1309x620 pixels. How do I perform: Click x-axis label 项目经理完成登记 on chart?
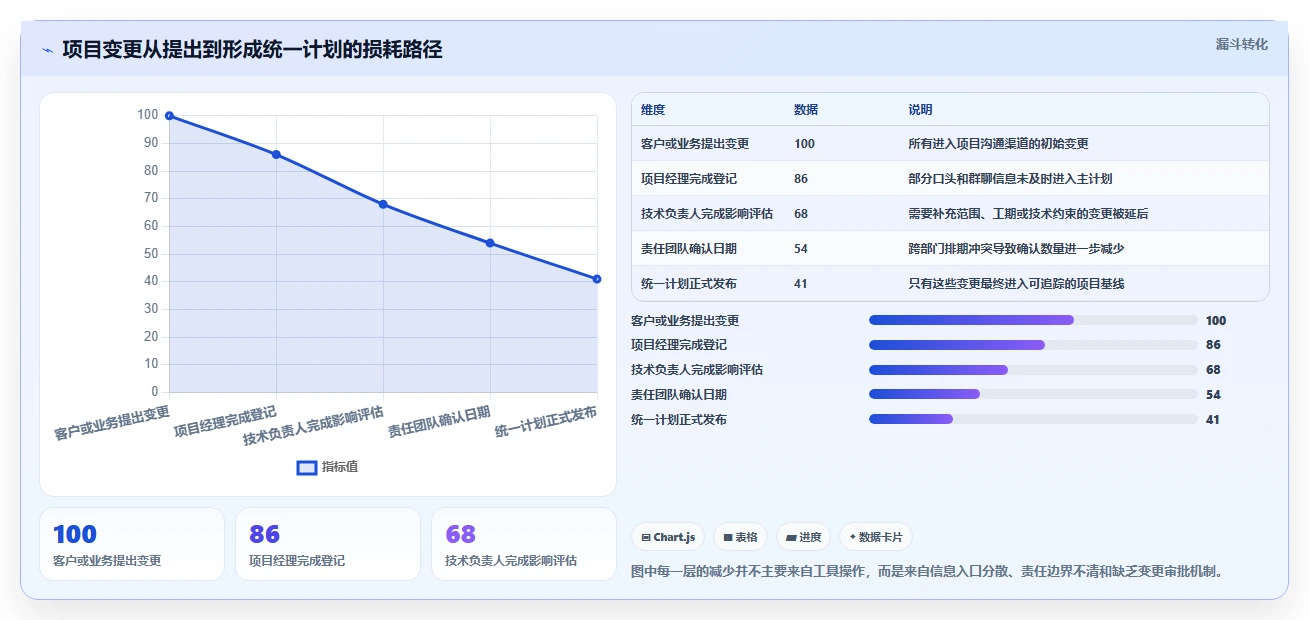[x=226, y=422]
